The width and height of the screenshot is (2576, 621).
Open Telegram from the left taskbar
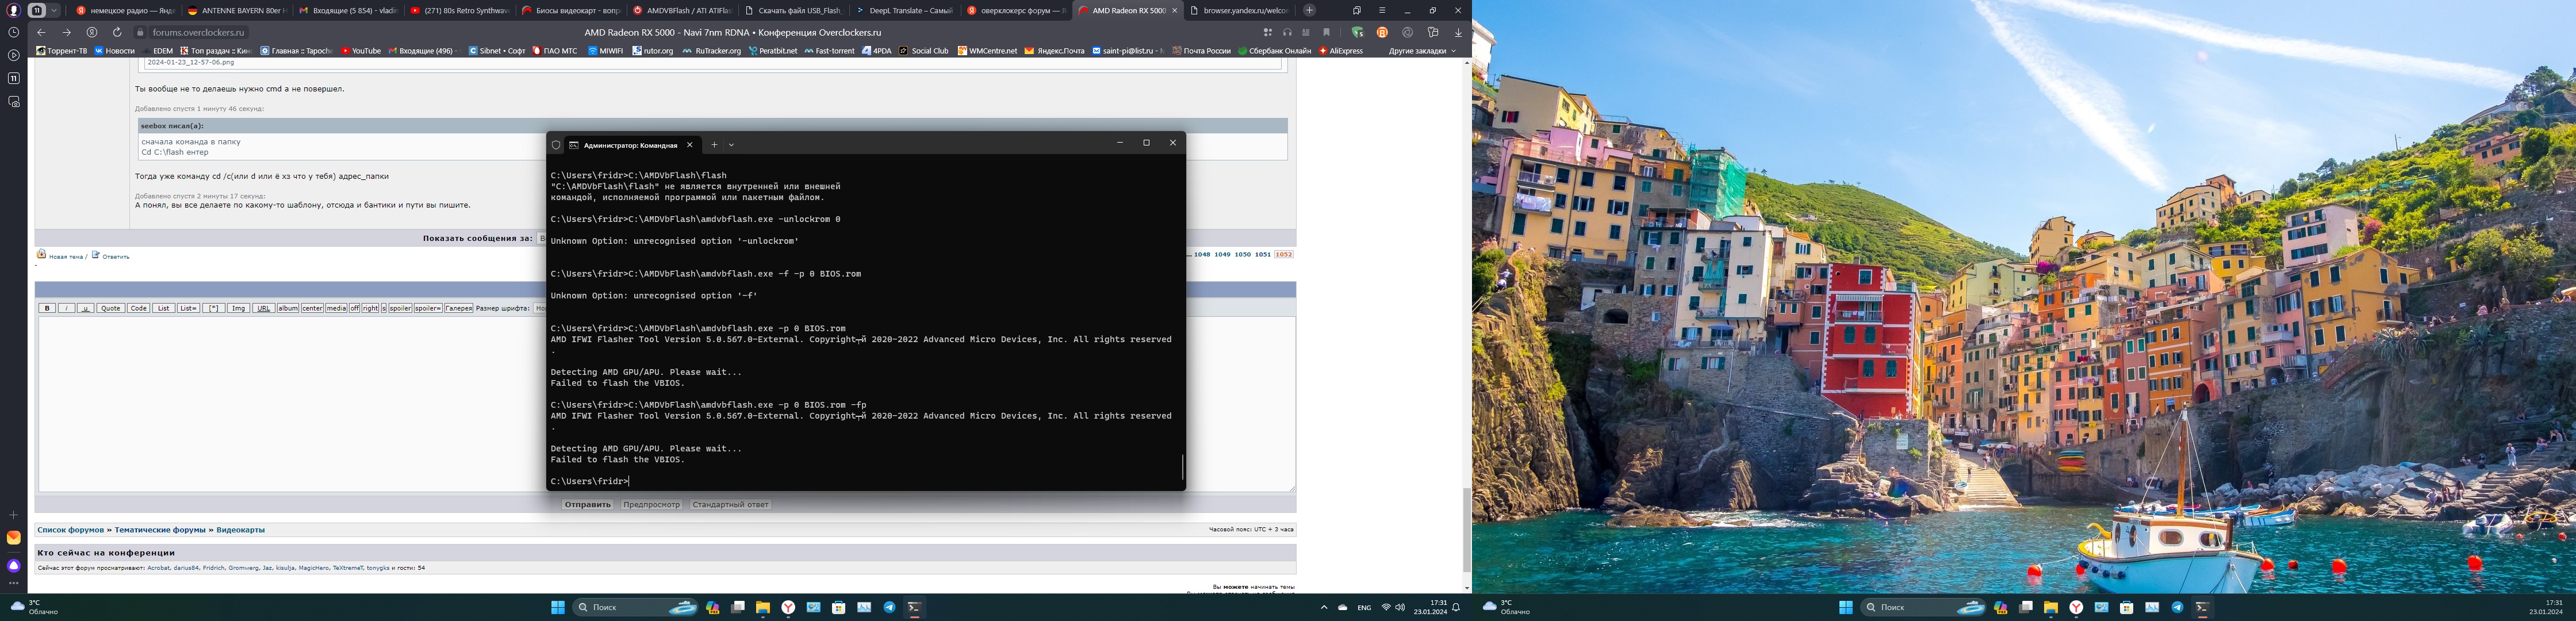(x=889, y=607)
